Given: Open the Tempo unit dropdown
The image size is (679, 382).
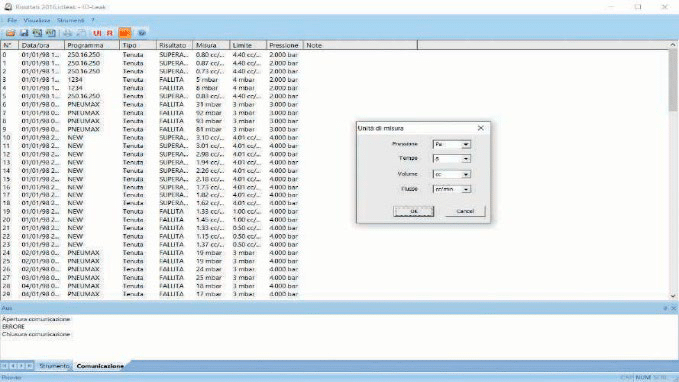Looking at the screenshot, I should 466,159.
